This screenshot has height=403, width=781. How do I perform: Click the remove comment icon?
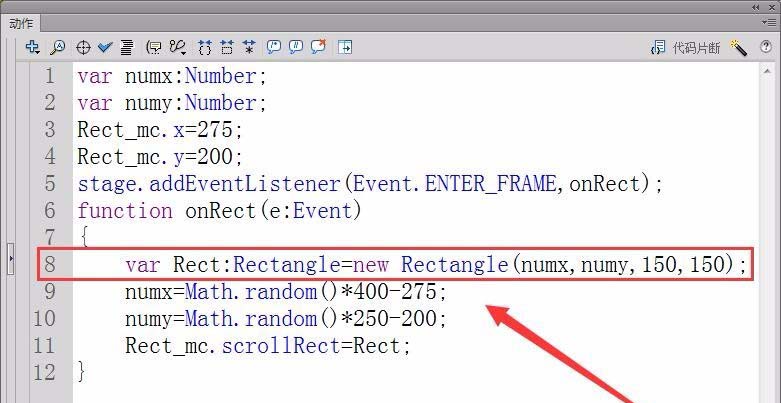tap(318, 46)
